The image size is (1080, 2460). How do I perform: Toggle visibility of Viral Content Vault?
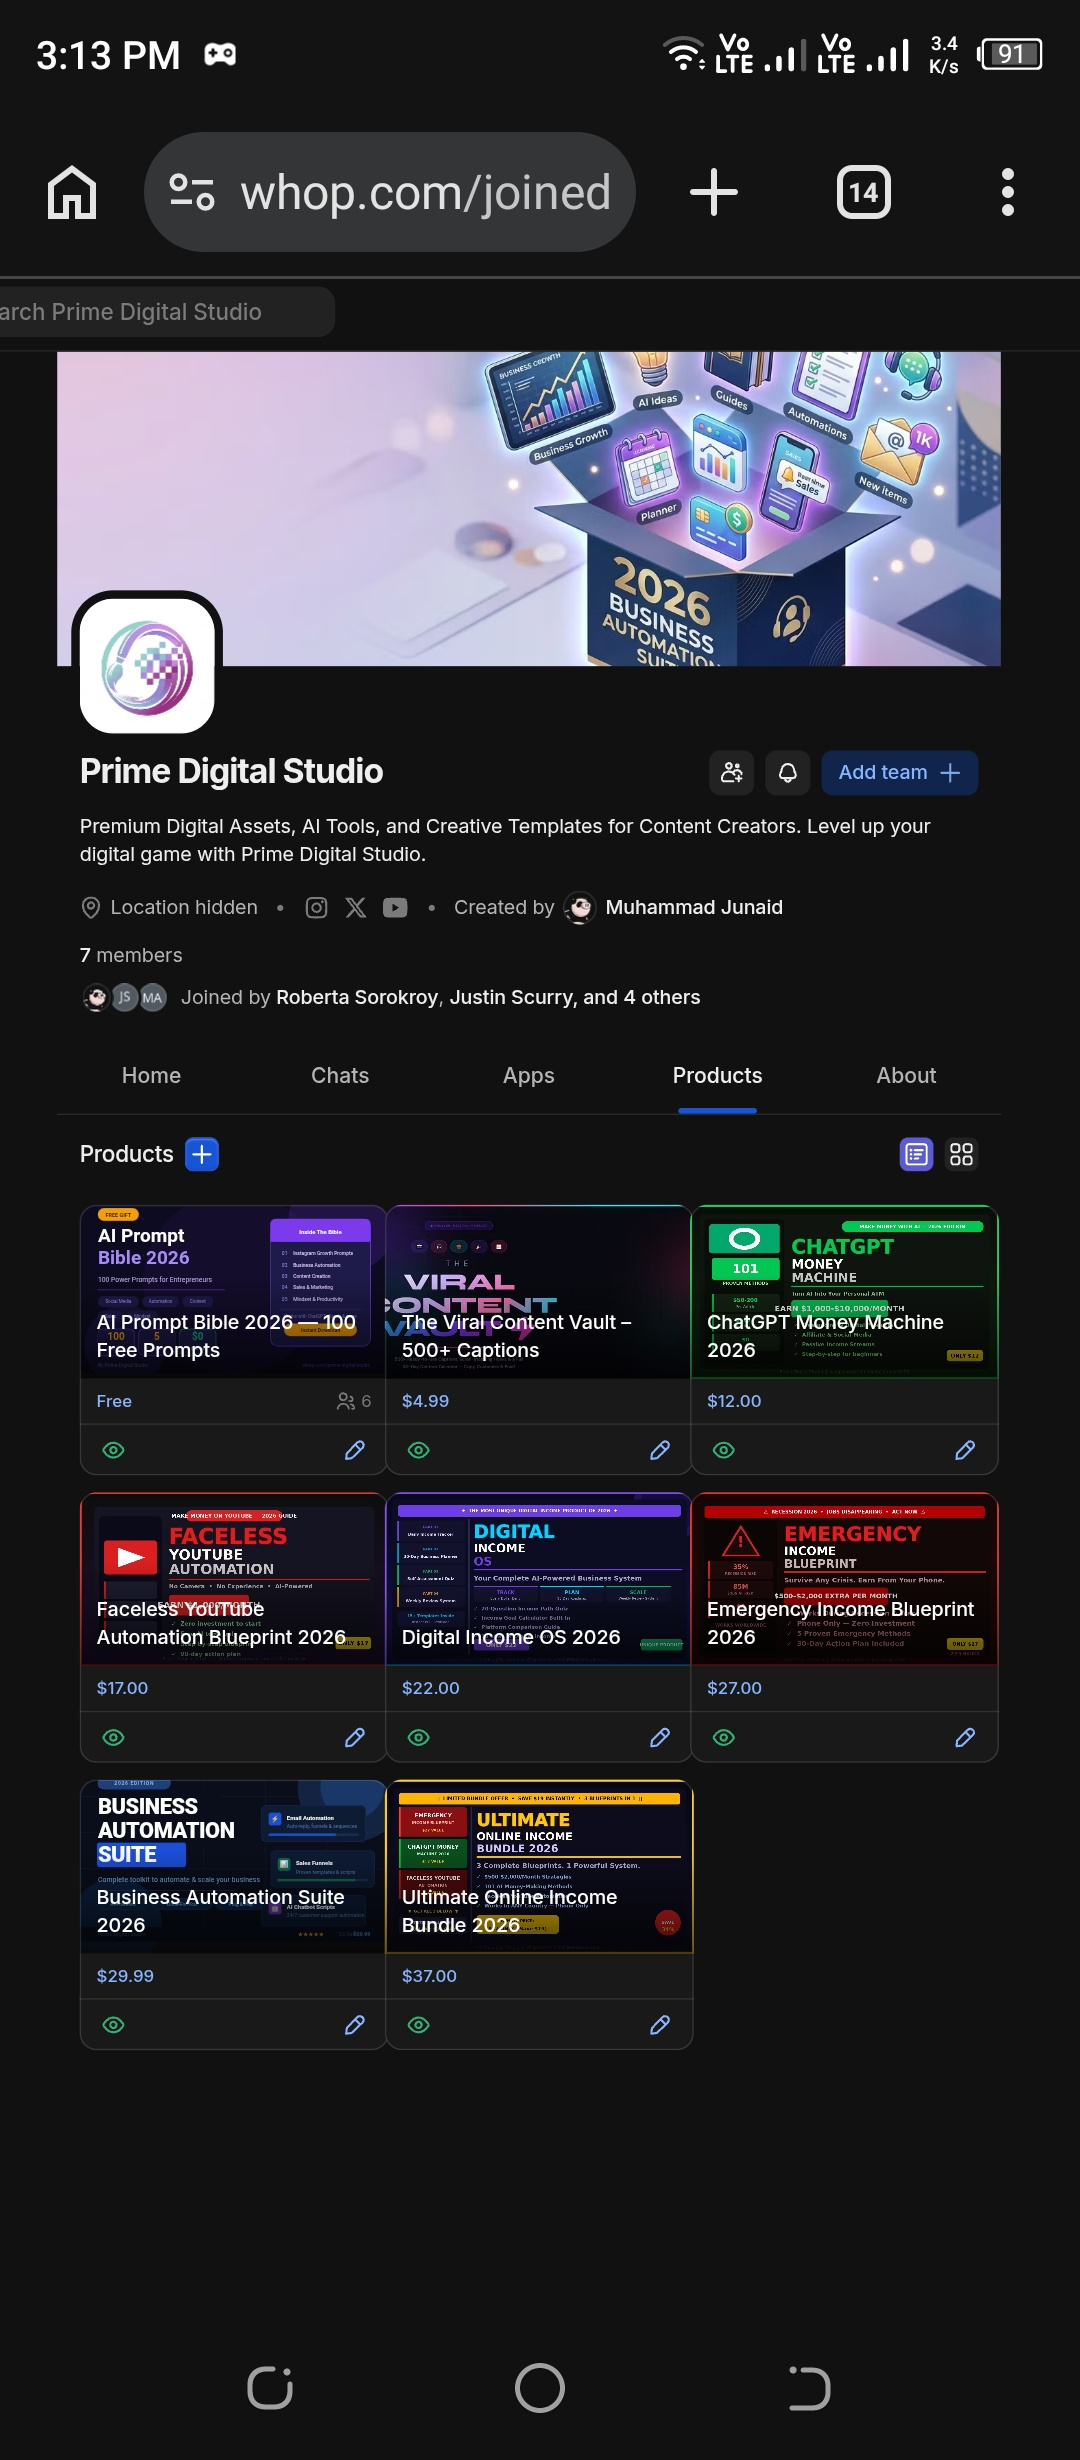point(419,1450)
